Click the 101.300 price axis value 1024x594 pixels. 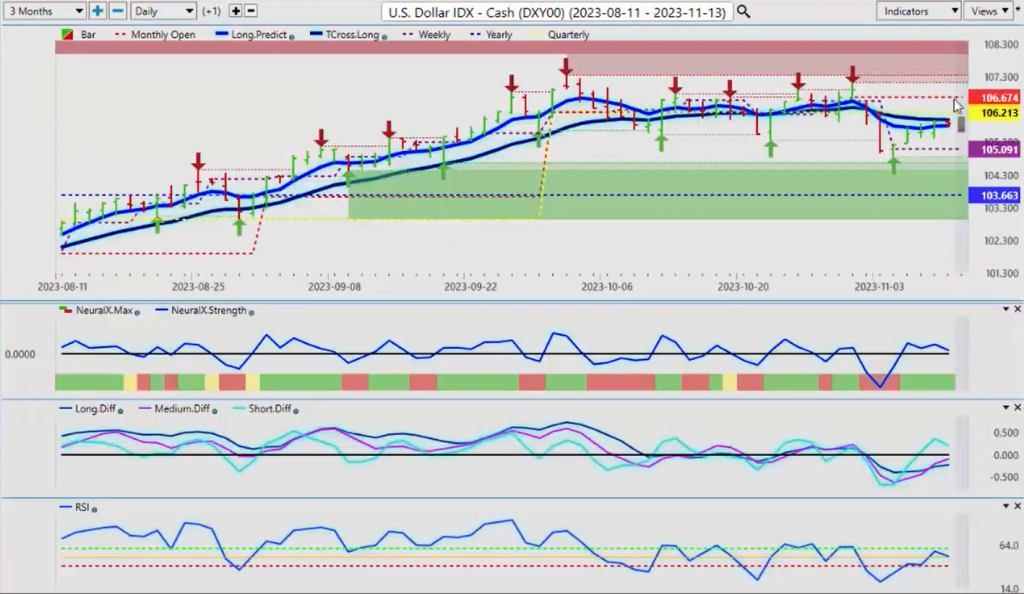click(1000, 274)
